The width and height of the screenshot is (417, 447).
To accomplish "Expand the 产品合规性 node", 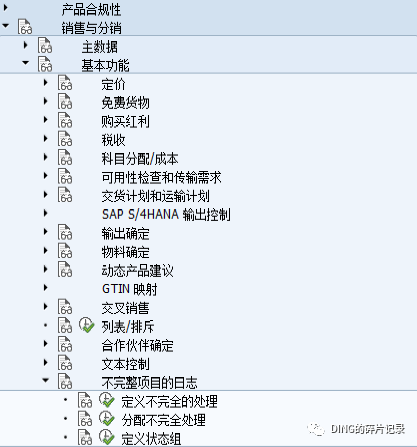I will click(x=6, y=7).
